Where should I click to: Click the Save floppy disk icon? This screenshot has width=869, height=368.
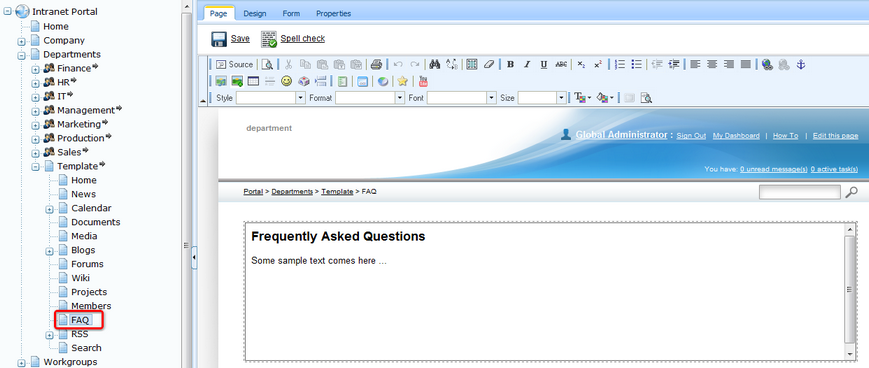pos(219,39)
